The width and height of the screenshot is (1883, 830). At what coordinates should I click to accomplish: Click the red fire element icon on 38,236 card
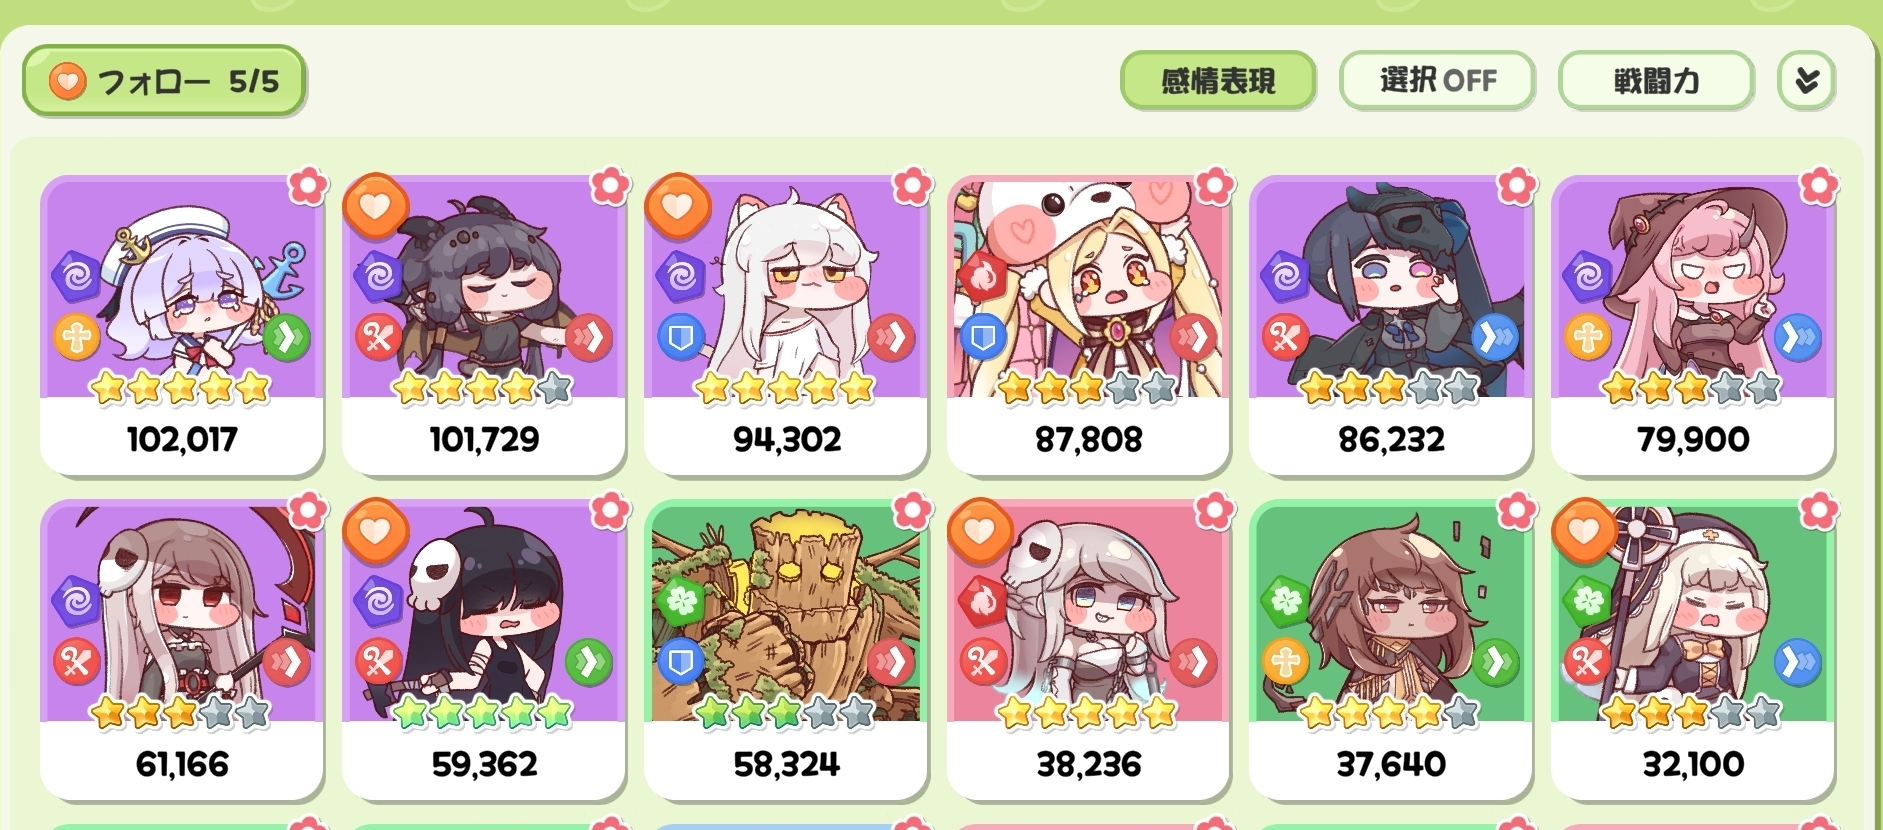pyautogui.click(x=984, y=600)
